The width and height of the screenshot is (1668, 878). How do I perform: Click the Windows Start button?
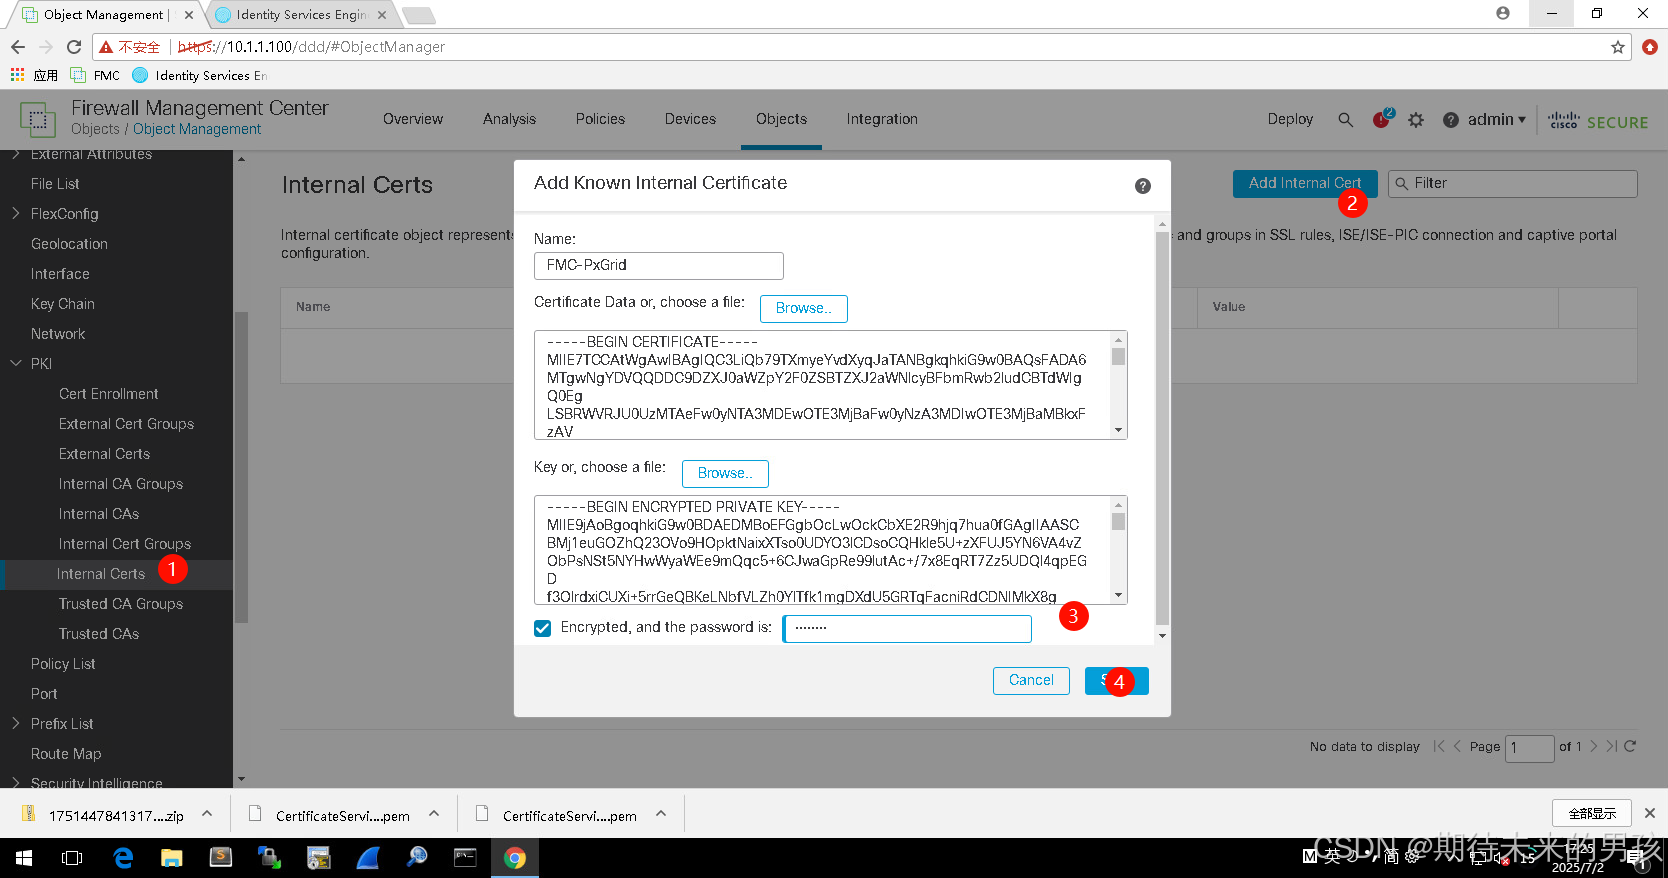24,858
